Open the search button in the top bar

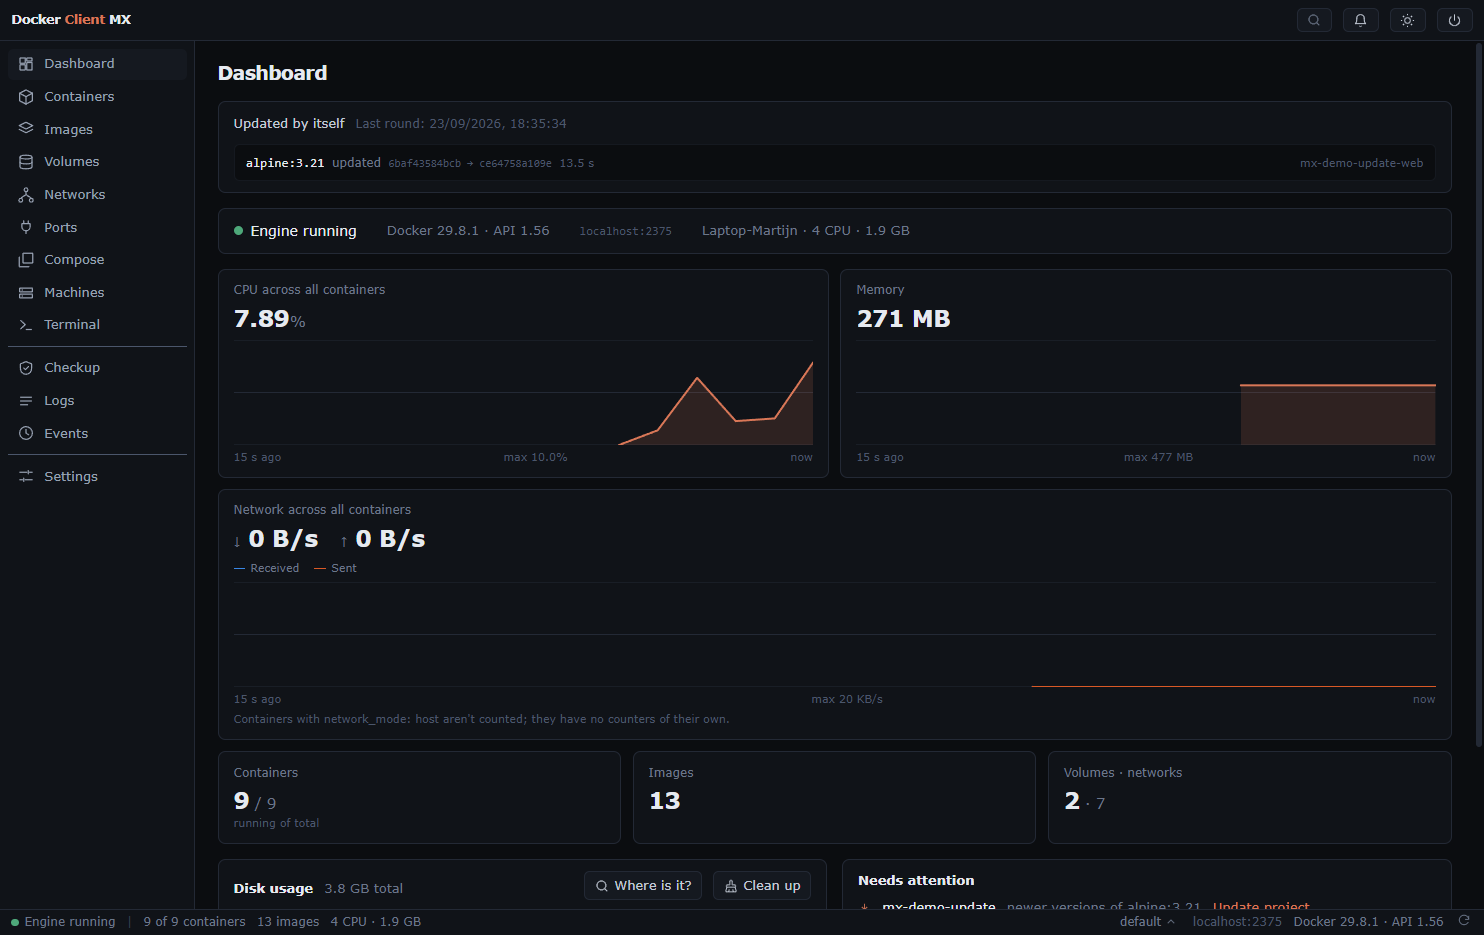pyautogui.click(x=1314, y=20)
